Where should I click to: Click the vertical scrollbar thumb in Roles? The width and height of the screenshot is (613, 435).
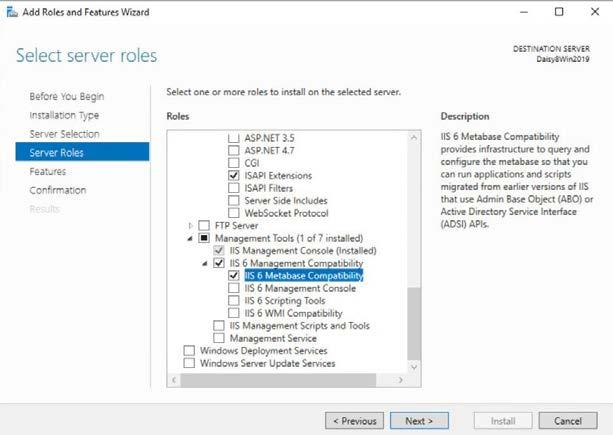414,323
